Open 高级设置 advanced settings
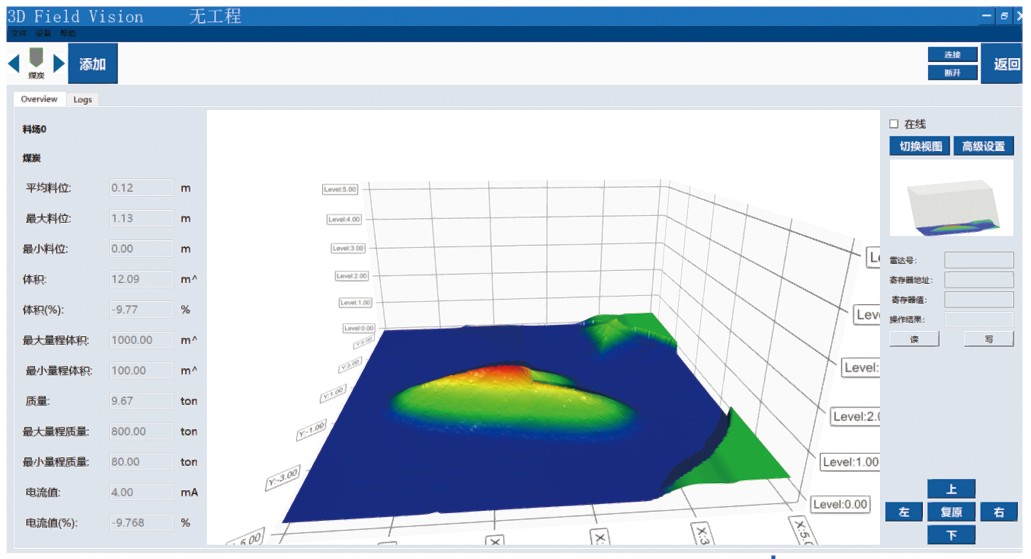Image resolution: width=1031 pixels, height=559 pixels. coord(983,146)
